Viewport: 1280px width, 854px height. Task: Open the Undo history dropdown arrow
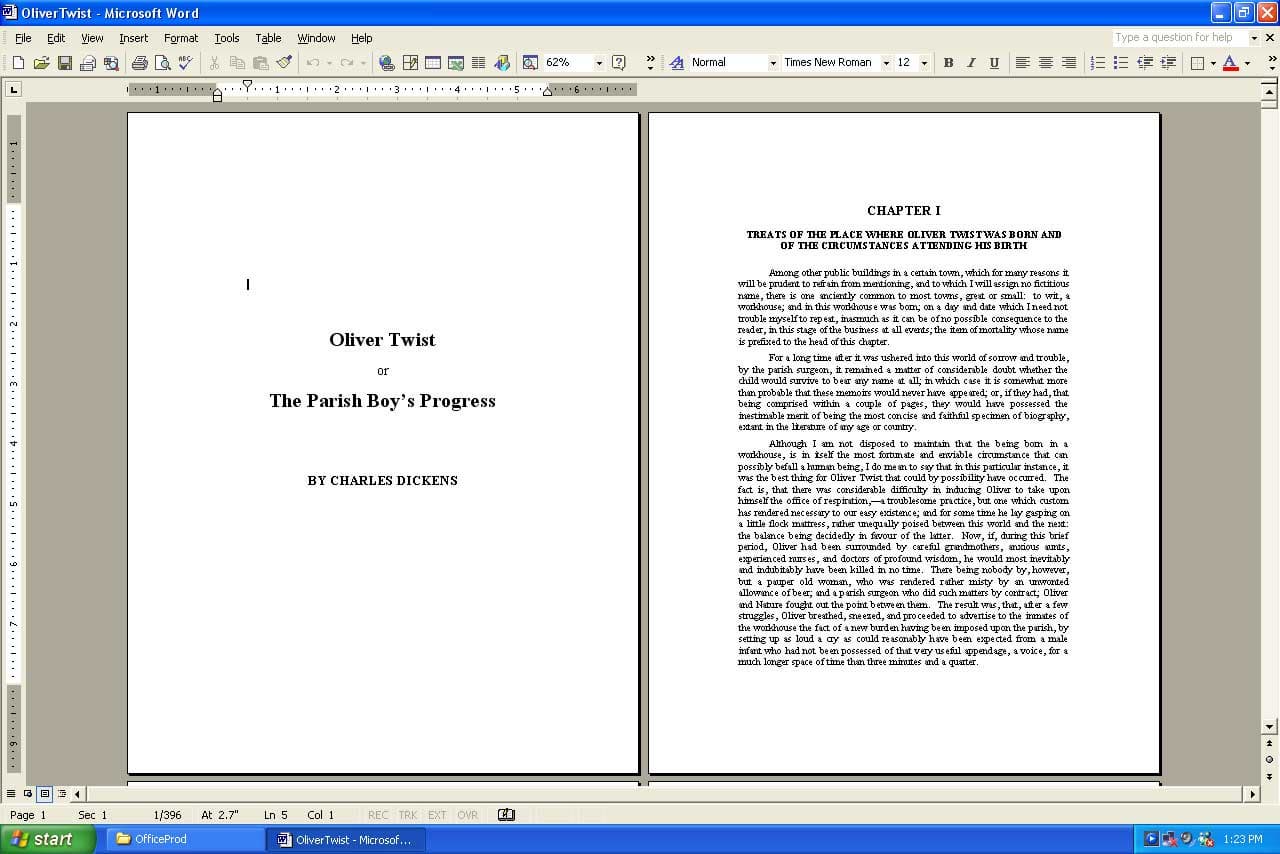click(x=328, y=63)
